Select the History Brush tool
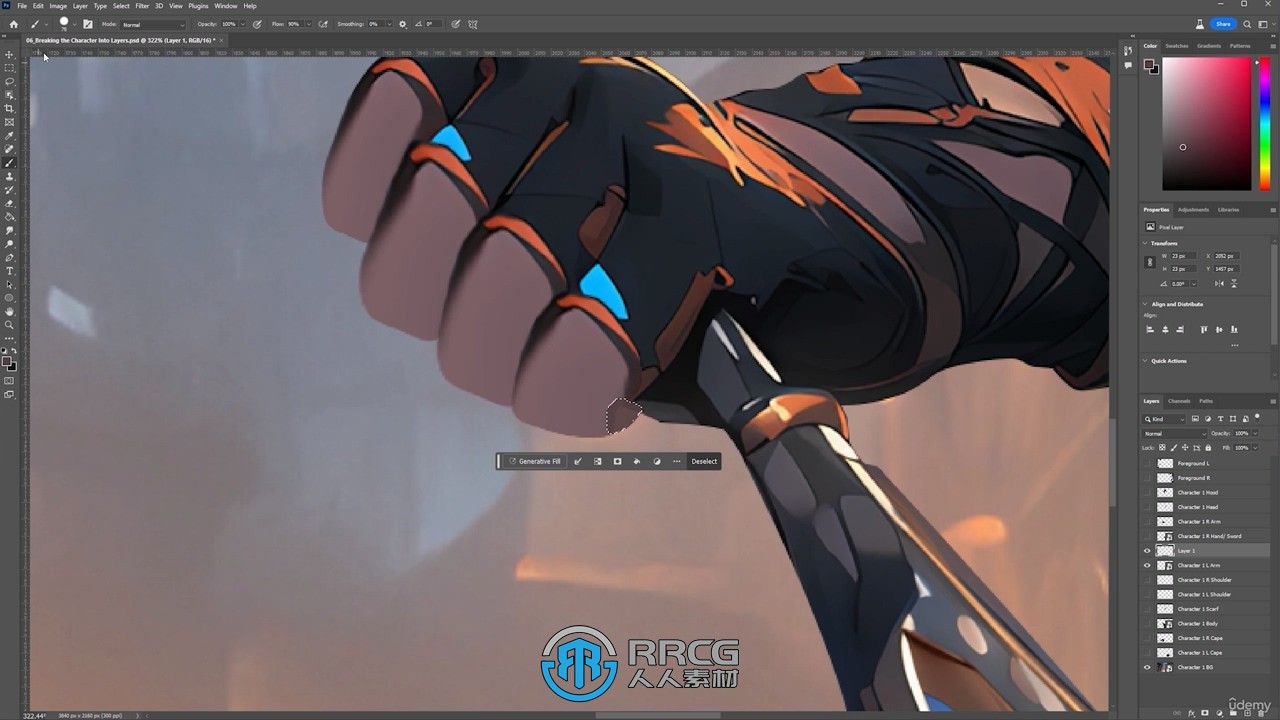 [x=10, y=189]
